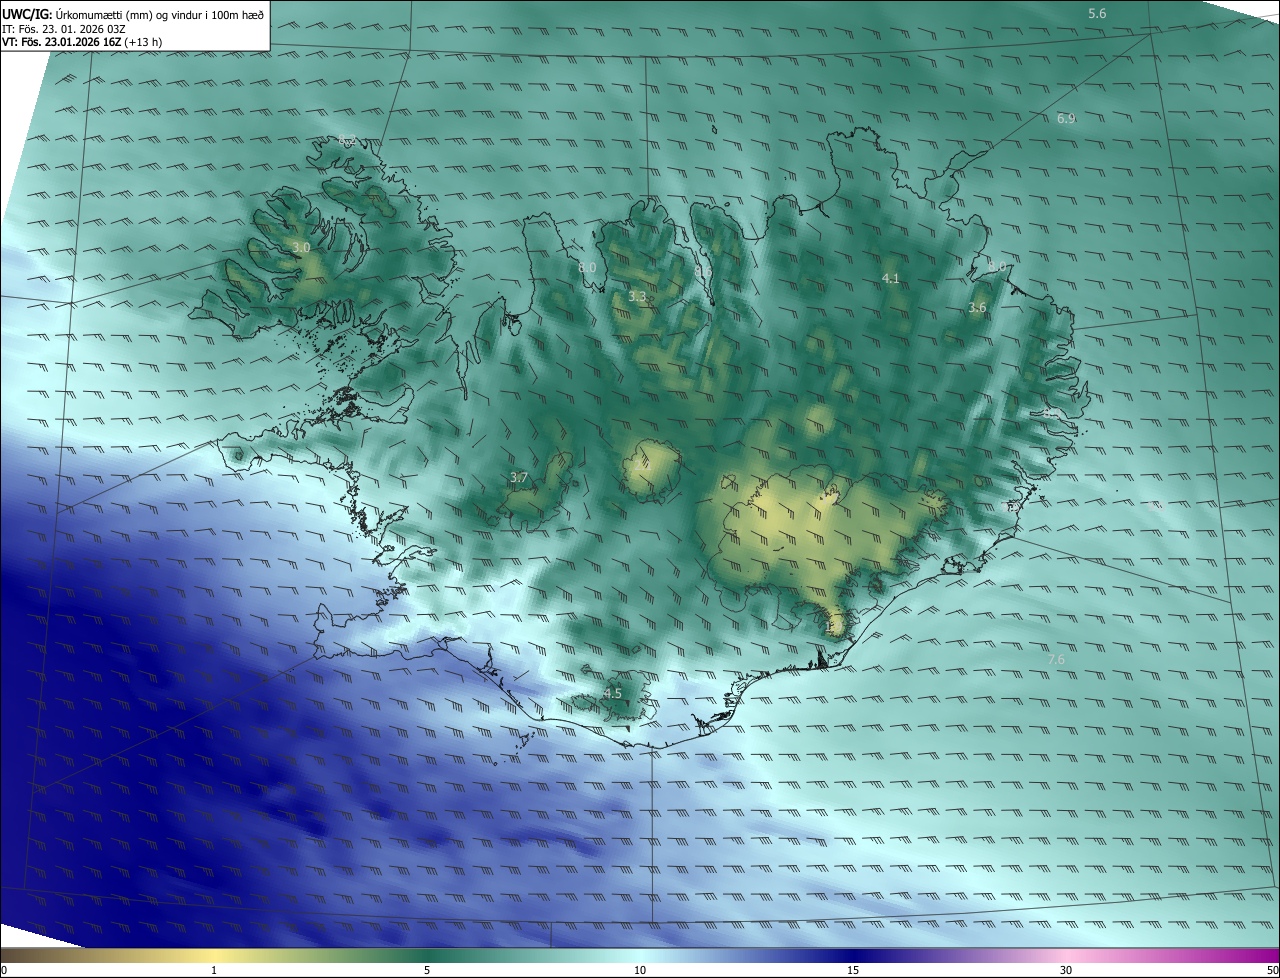Click the 7.6 value label offshore southeast
The height and width of the screenshot is (978, 1280).
point(1056,659)
